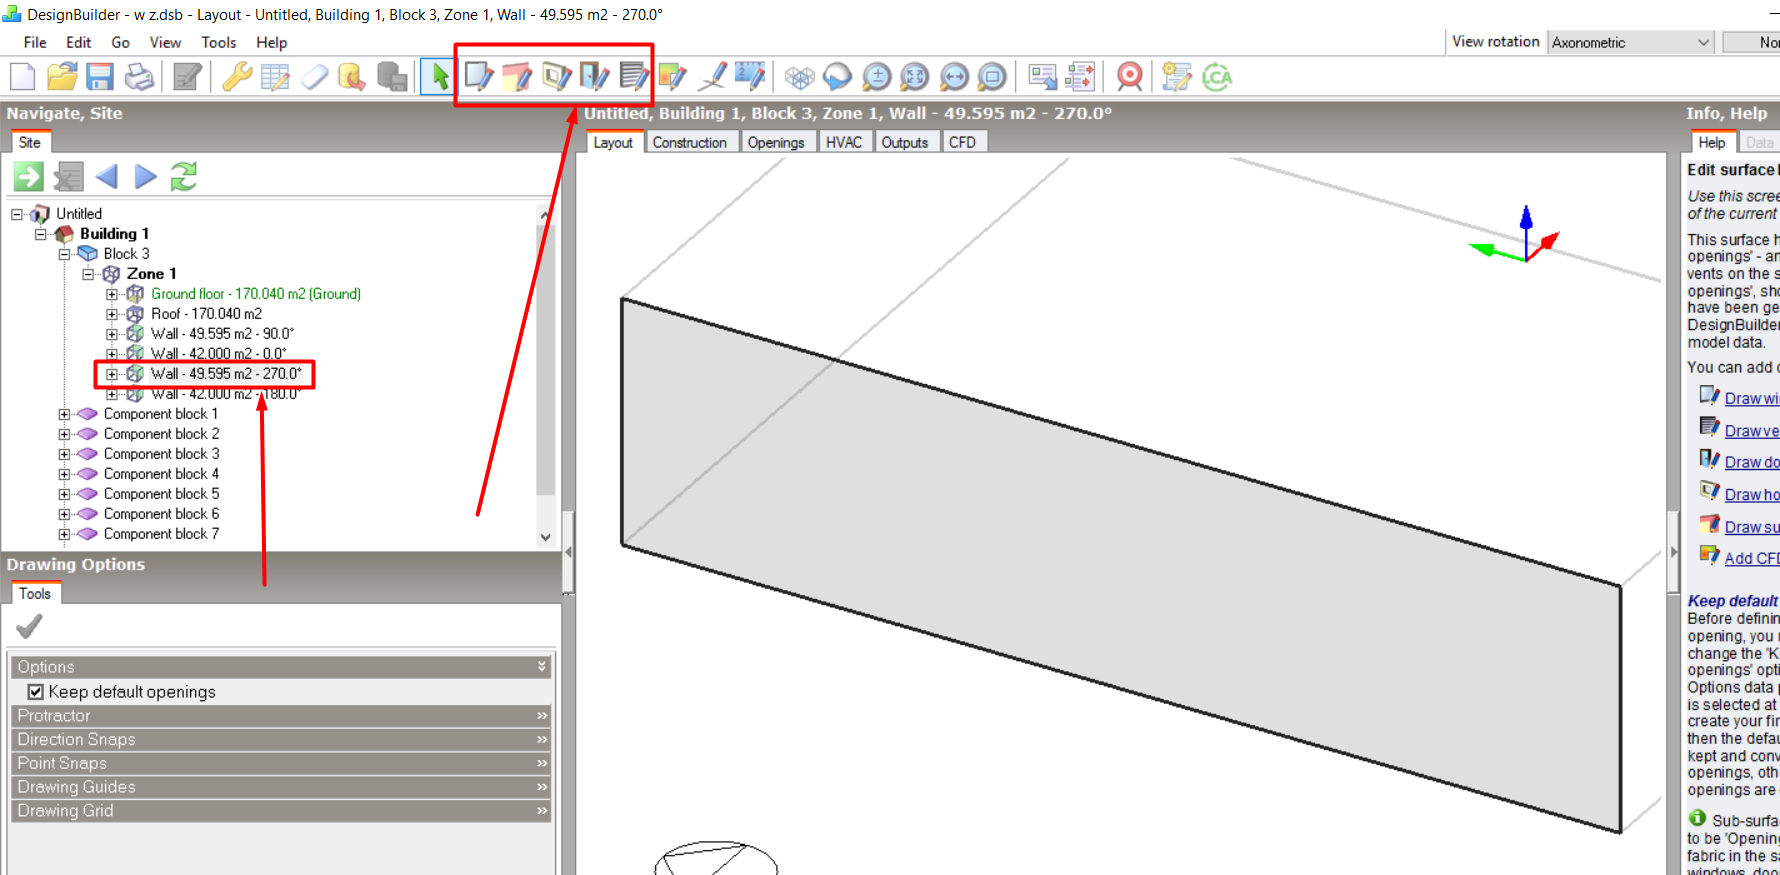Click the Draw window help link
This screenshot has width=1780, height=875.
1751,398
